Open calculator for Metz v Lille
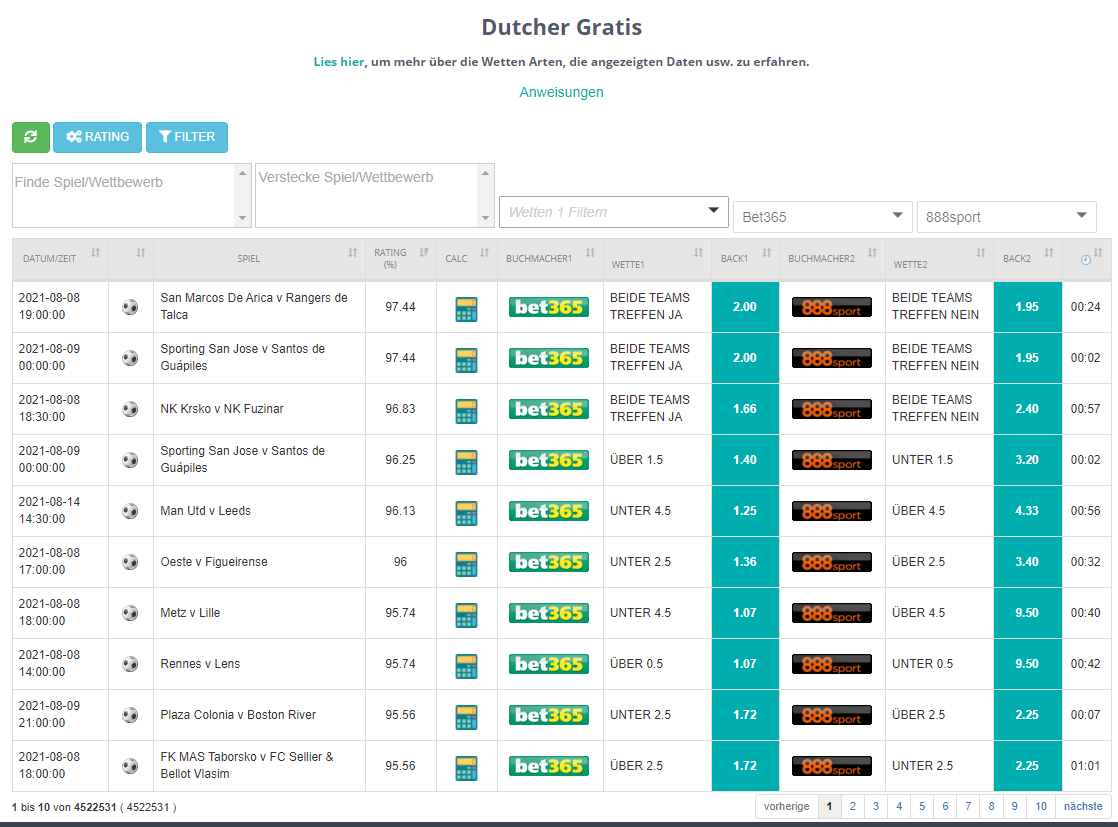The width and height of the screenshot is (1118, 827). (466, 615)
